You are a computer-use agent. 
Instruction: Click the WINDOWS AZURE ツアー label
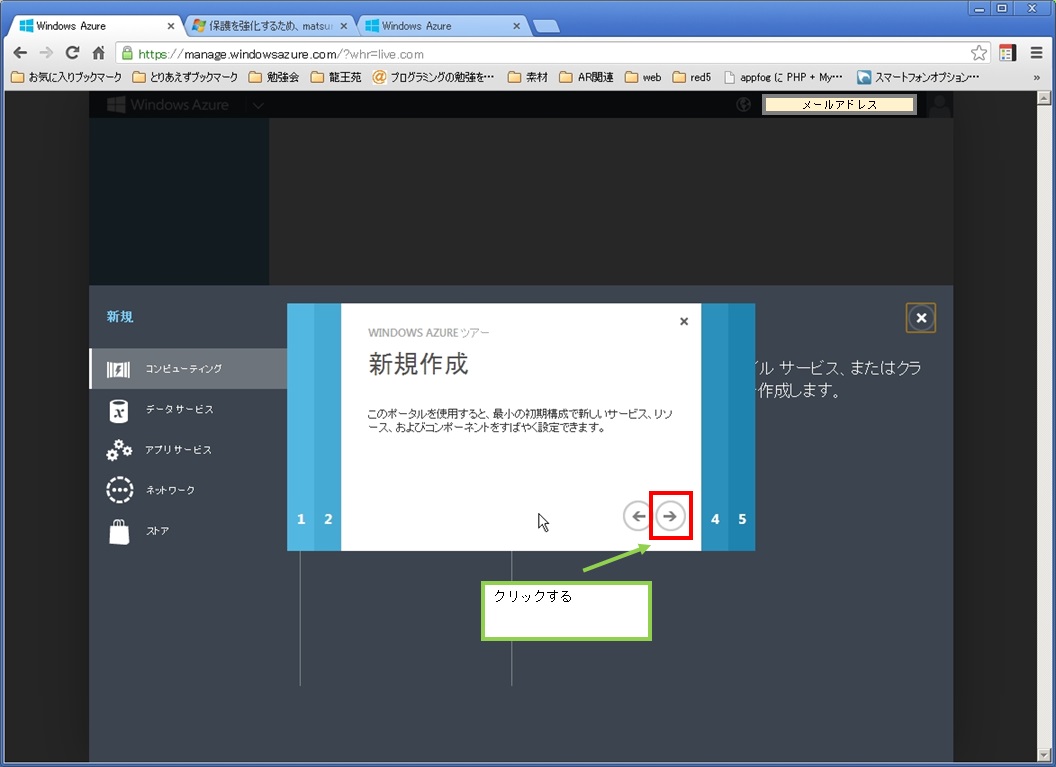click(428, 333)
